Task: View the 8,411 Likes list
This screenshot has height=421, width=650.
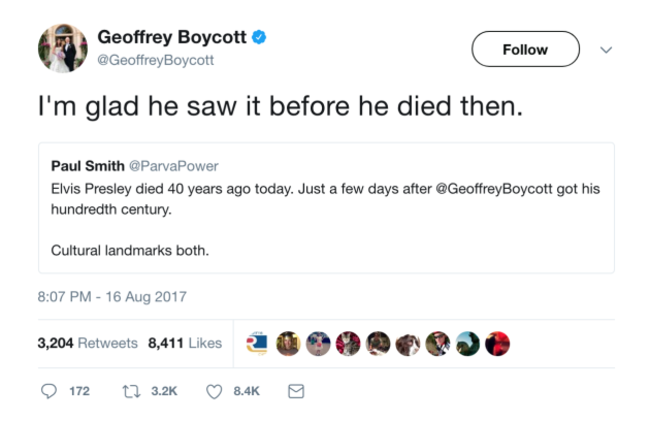Action: [x=185, y=343]
